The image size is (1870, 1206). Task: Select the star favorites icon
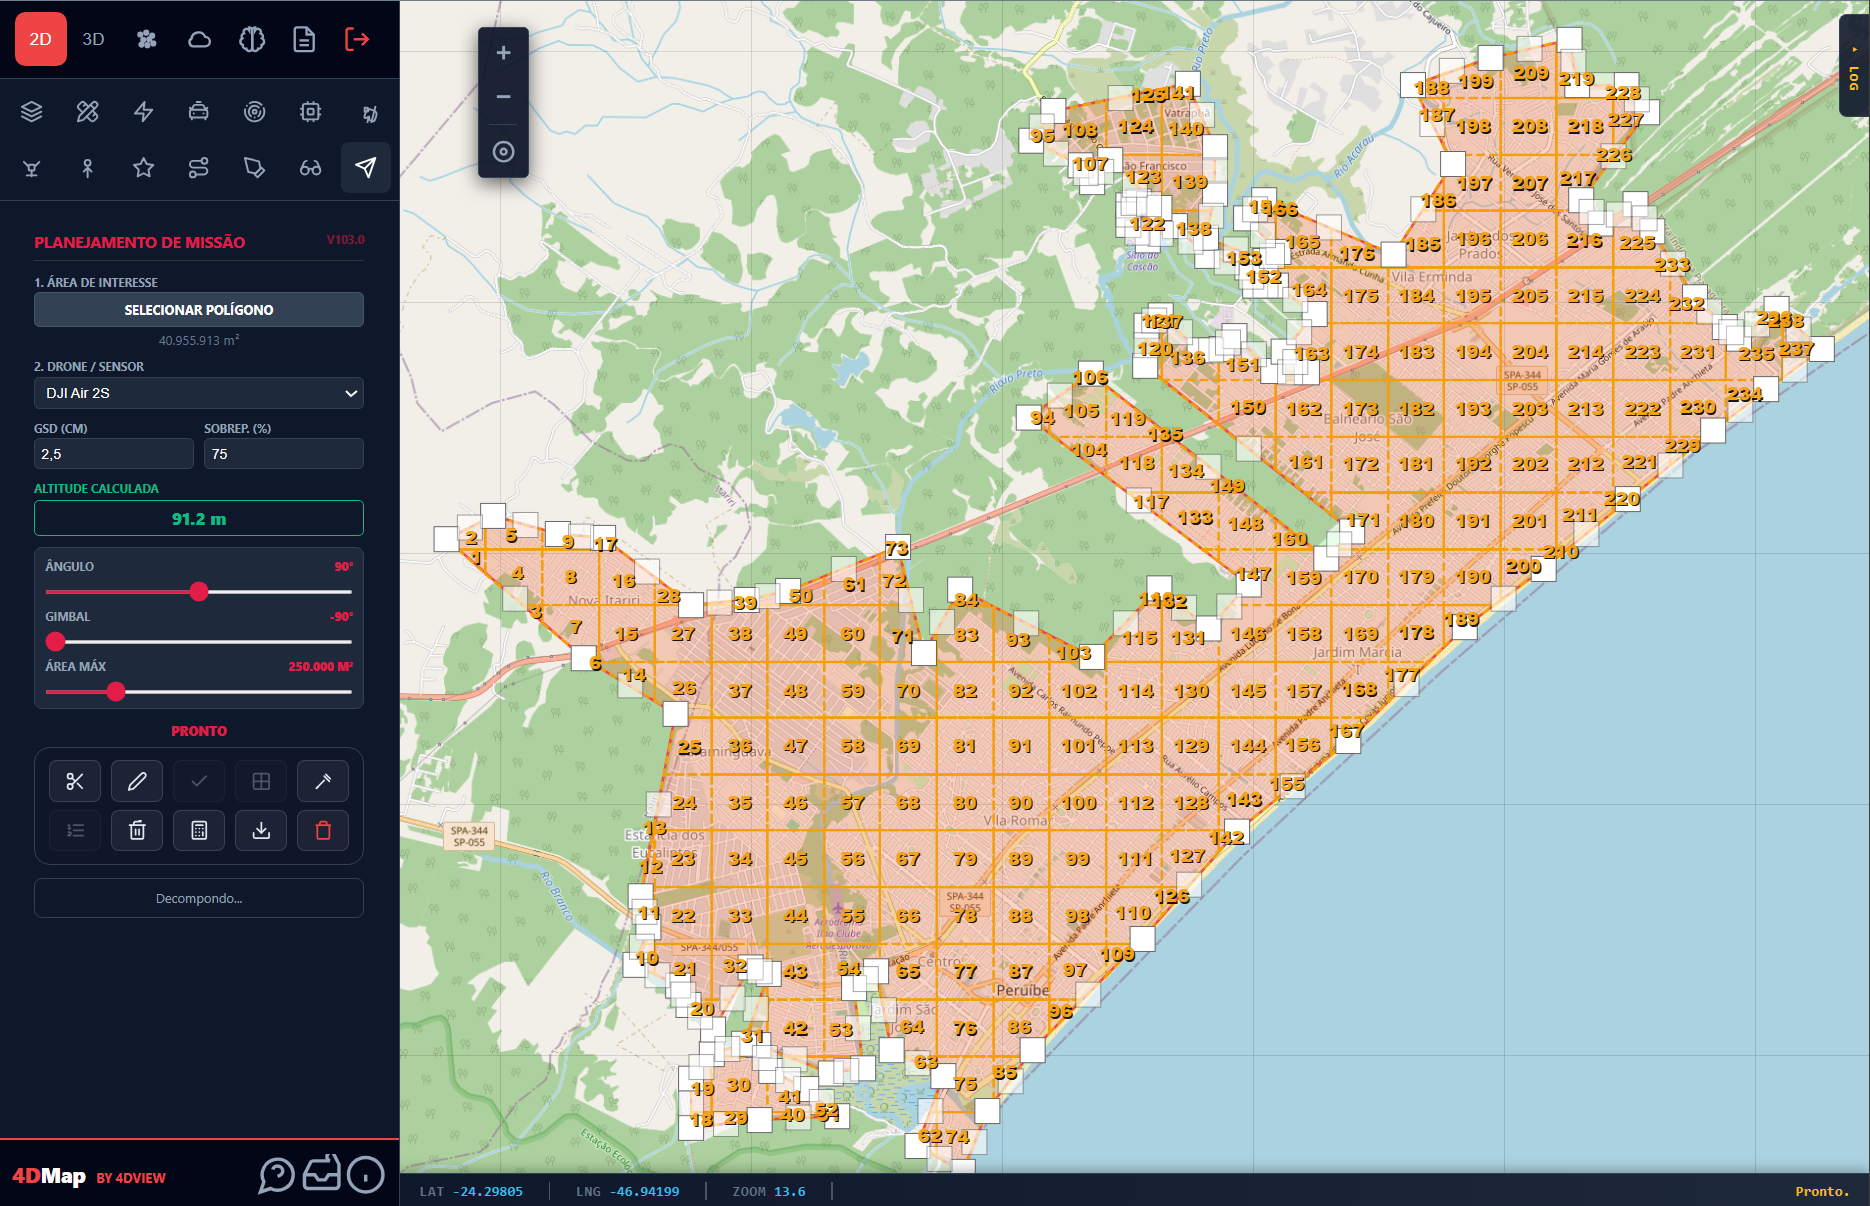(143, 167)
